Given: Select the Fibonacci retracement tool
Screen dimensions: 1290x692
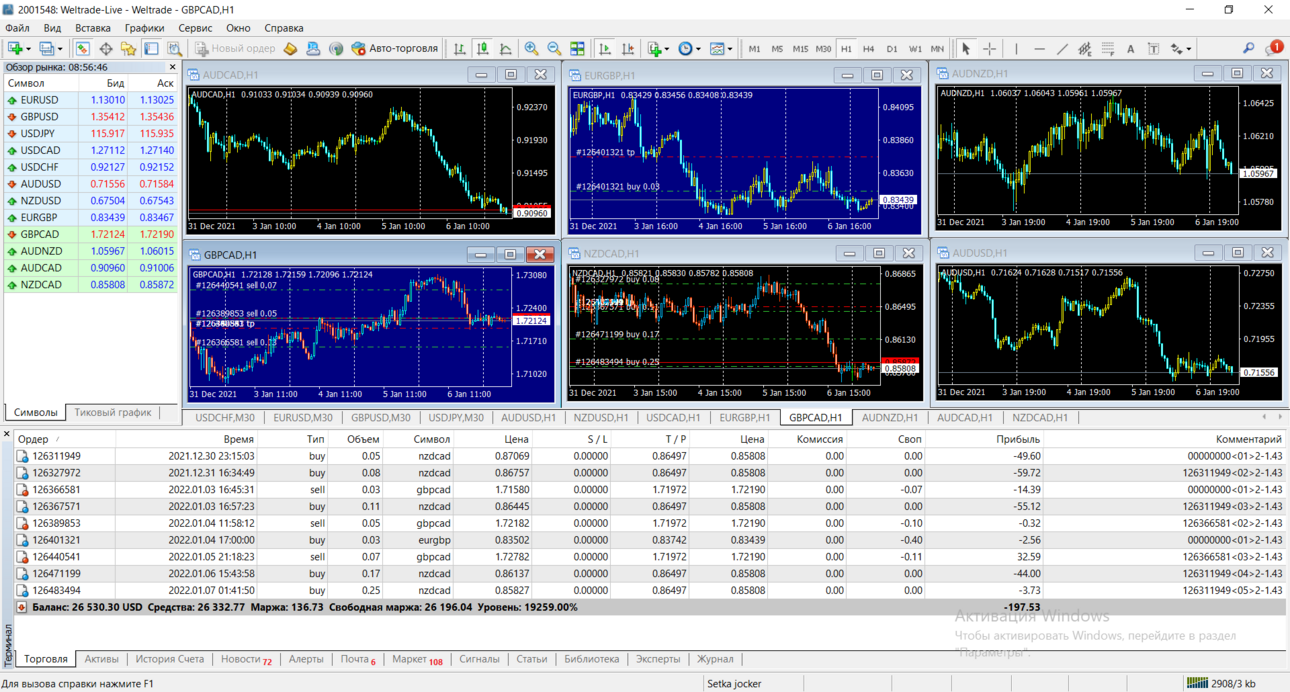Looking at the screenshot, I should (x=1108, y=48).
